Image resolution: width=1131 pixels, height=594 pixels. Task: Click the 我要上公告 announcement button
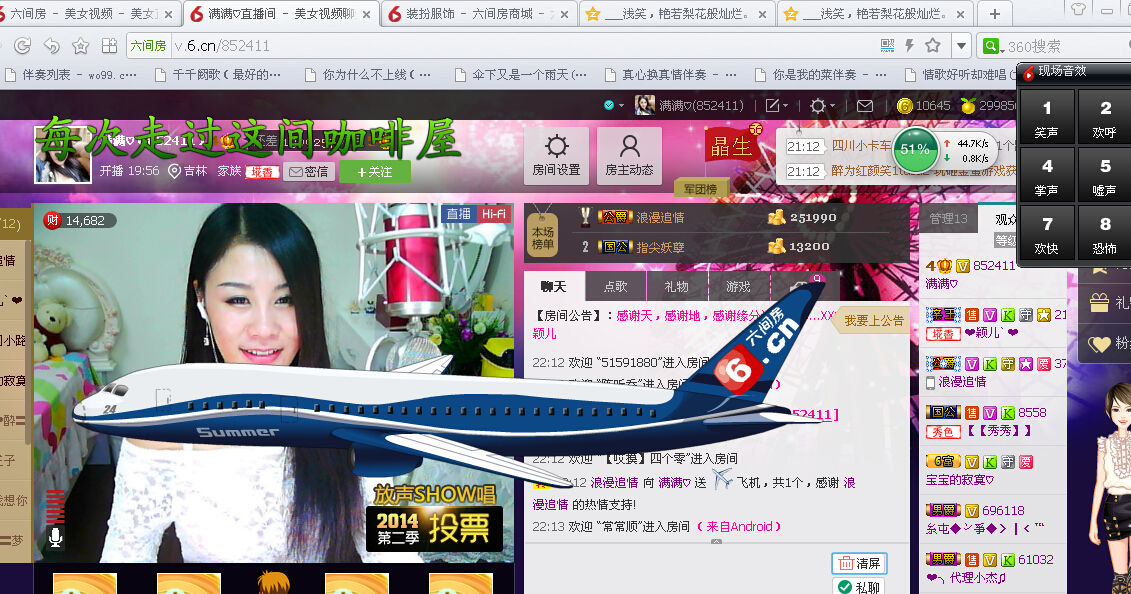(x=873, y=321)
